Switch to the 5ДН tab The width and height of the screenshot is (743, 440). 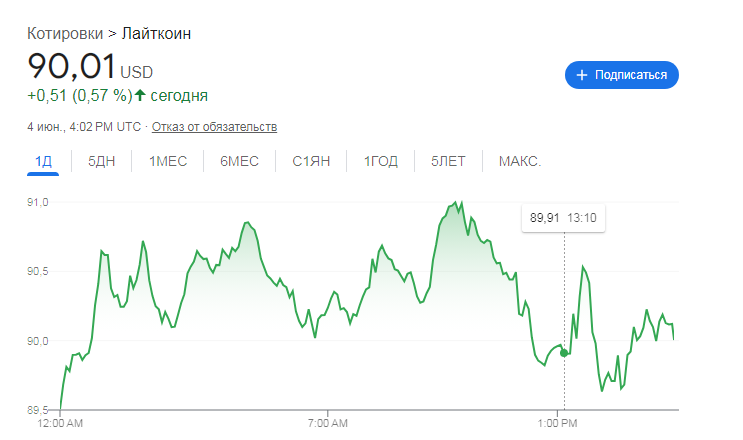click(101, 162)
